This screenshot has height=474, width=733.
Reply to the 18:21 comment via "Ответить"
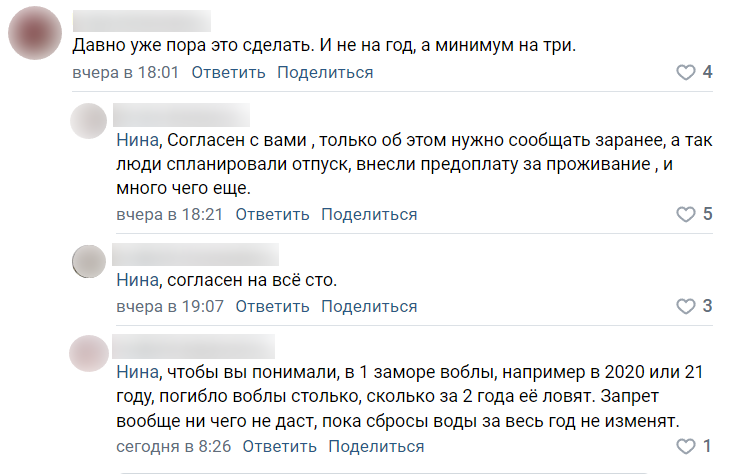(x=272, y=214)
